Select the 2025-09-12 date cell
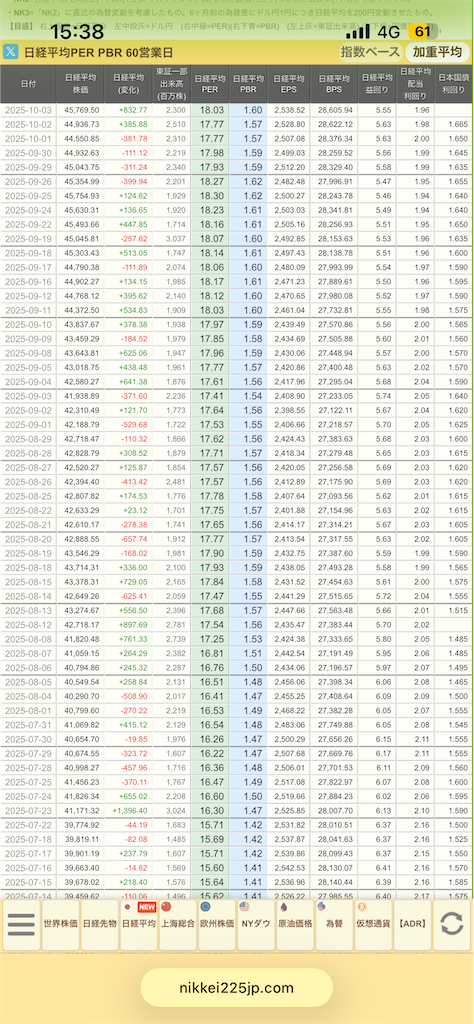 (x=29, y=295)
